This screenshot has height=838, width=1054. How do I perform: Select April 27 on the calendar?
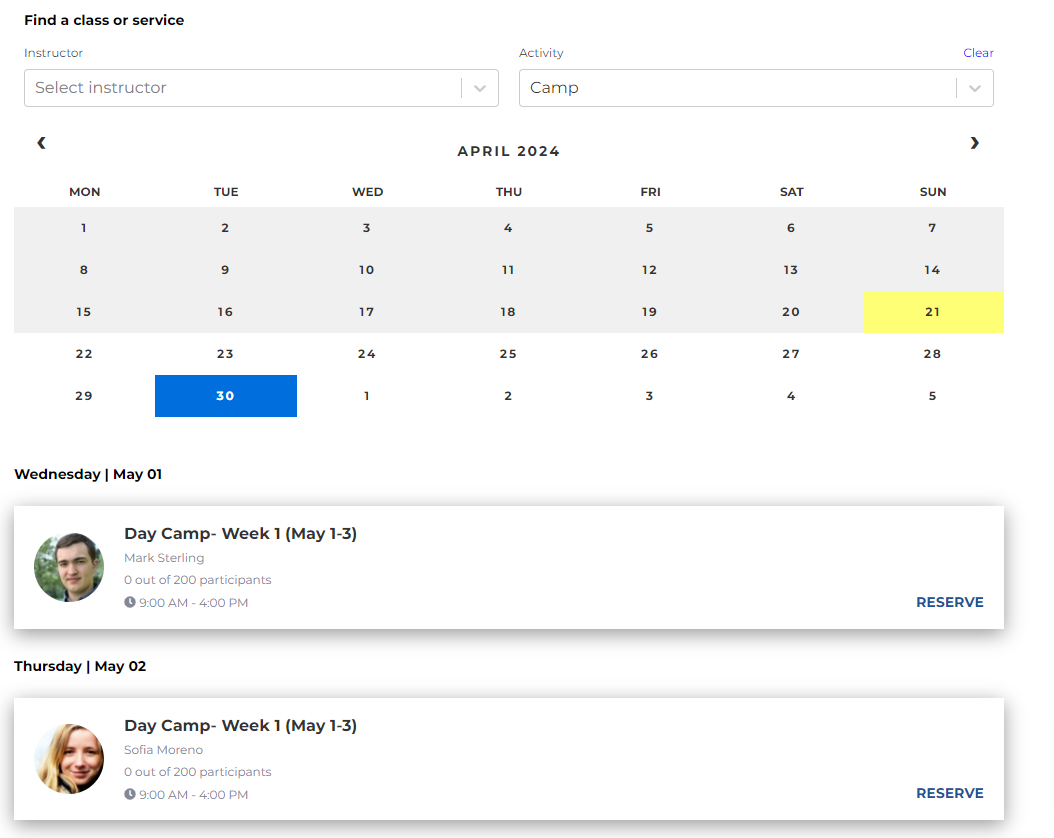tap(791, 354)
